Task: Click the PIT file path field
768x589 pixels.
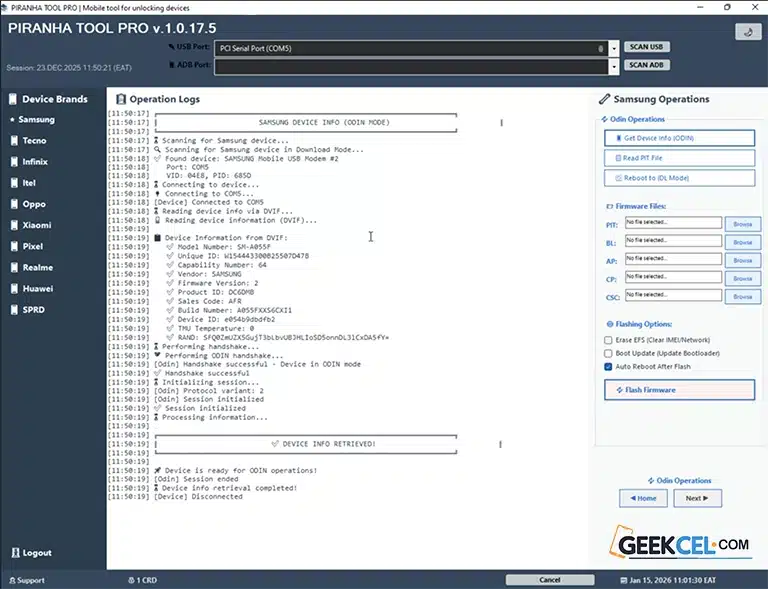Action: tap(671, 224)
